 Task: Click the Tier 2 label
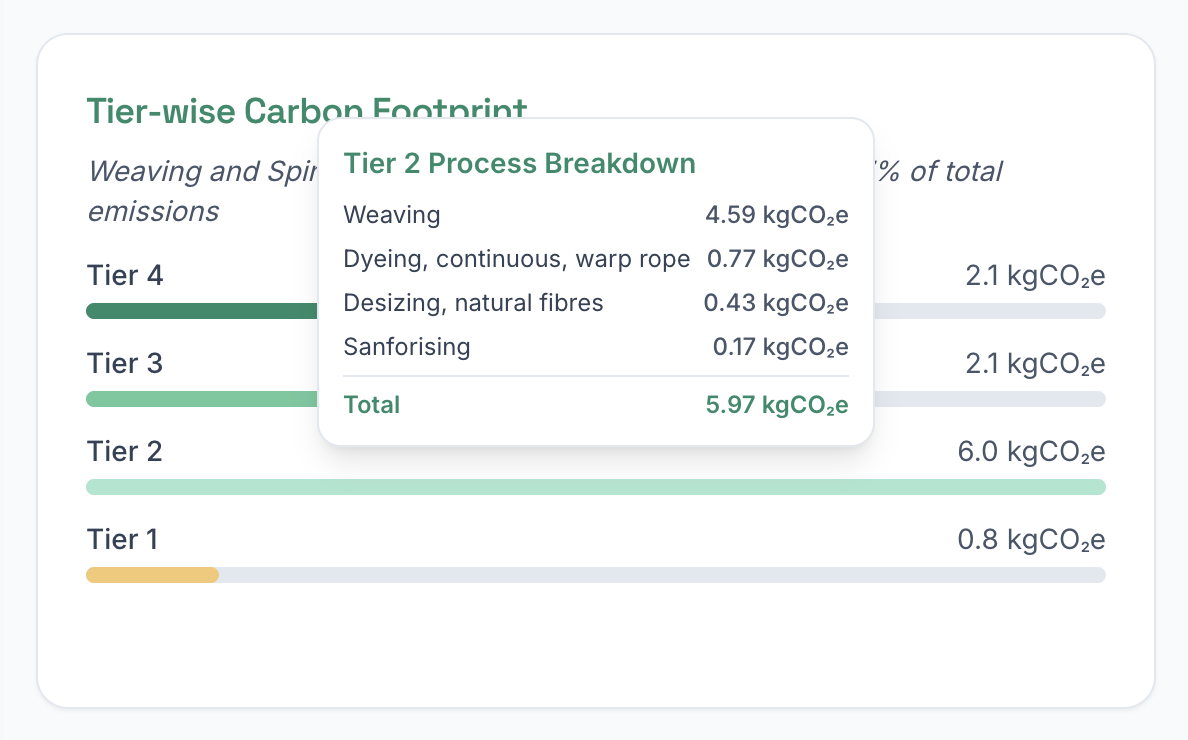pyautogui.click(x=124, y=451)
